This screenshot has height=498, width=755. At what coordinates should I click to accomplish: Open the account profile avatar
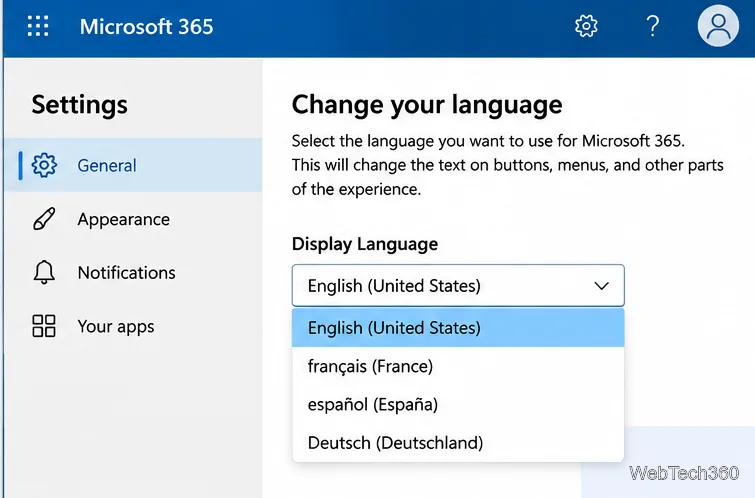(718, 26)
